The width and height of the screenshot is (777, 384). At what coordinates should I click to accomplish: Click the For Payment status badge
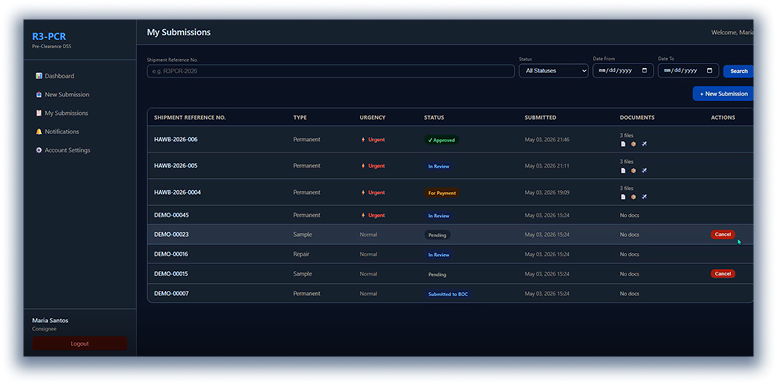[x=442, y=193]
